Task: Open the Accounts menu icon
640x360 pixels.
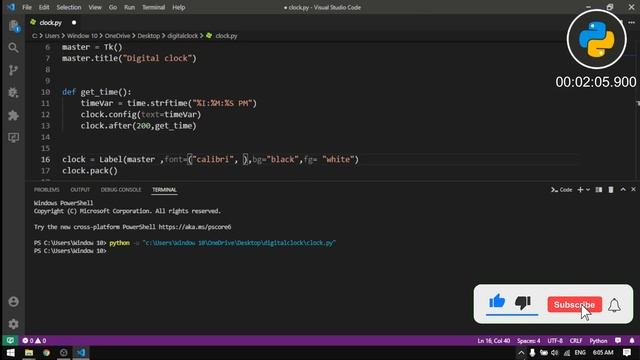Action: (x=13, y=302)
